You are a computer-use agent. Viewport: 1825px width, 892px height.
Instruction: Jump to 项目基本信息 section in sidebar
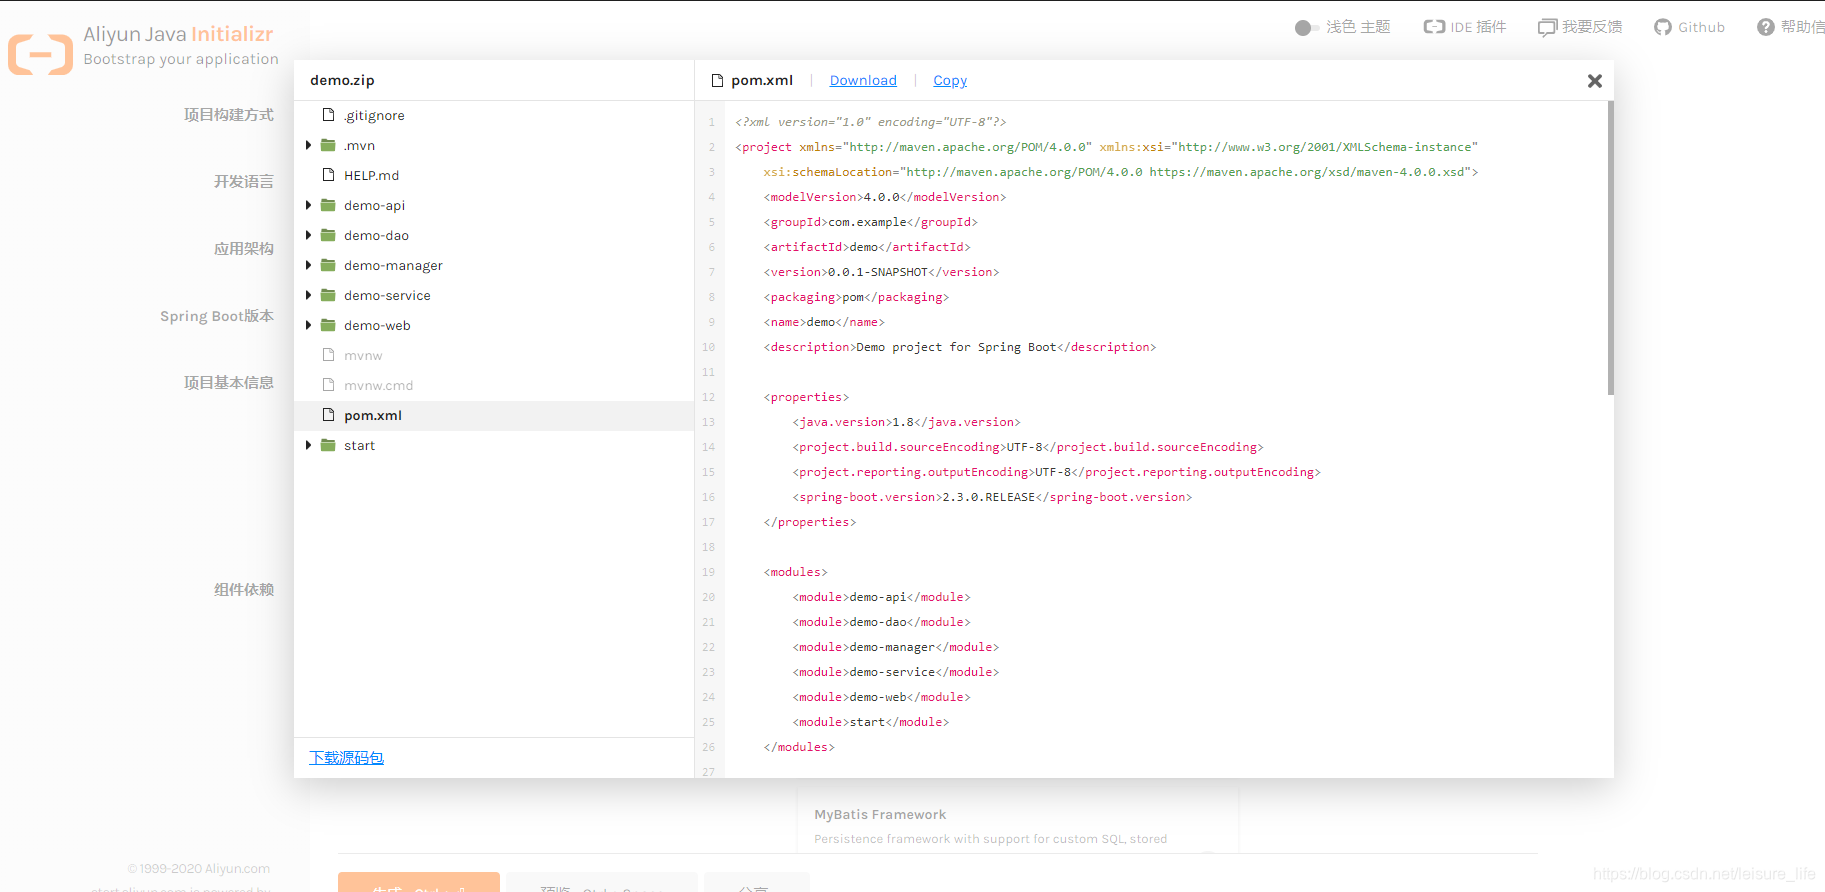[x=228, y=383]
